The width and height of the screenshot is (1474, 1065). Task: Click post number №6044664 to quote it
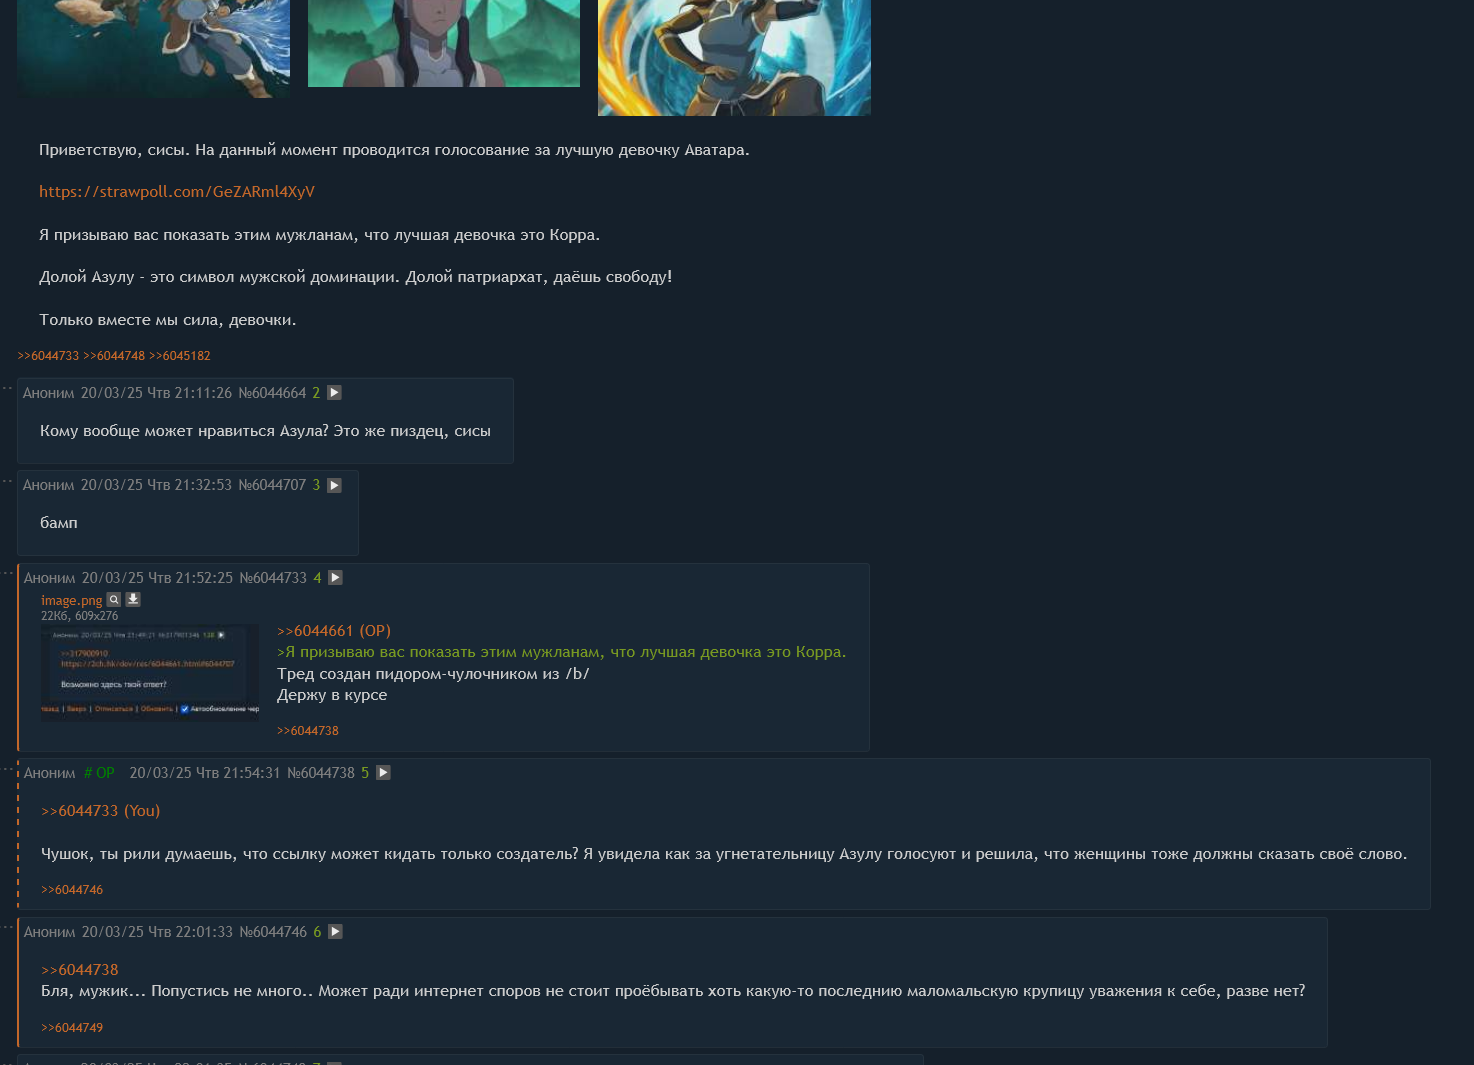pyautogui.click(x=272, y=393)
